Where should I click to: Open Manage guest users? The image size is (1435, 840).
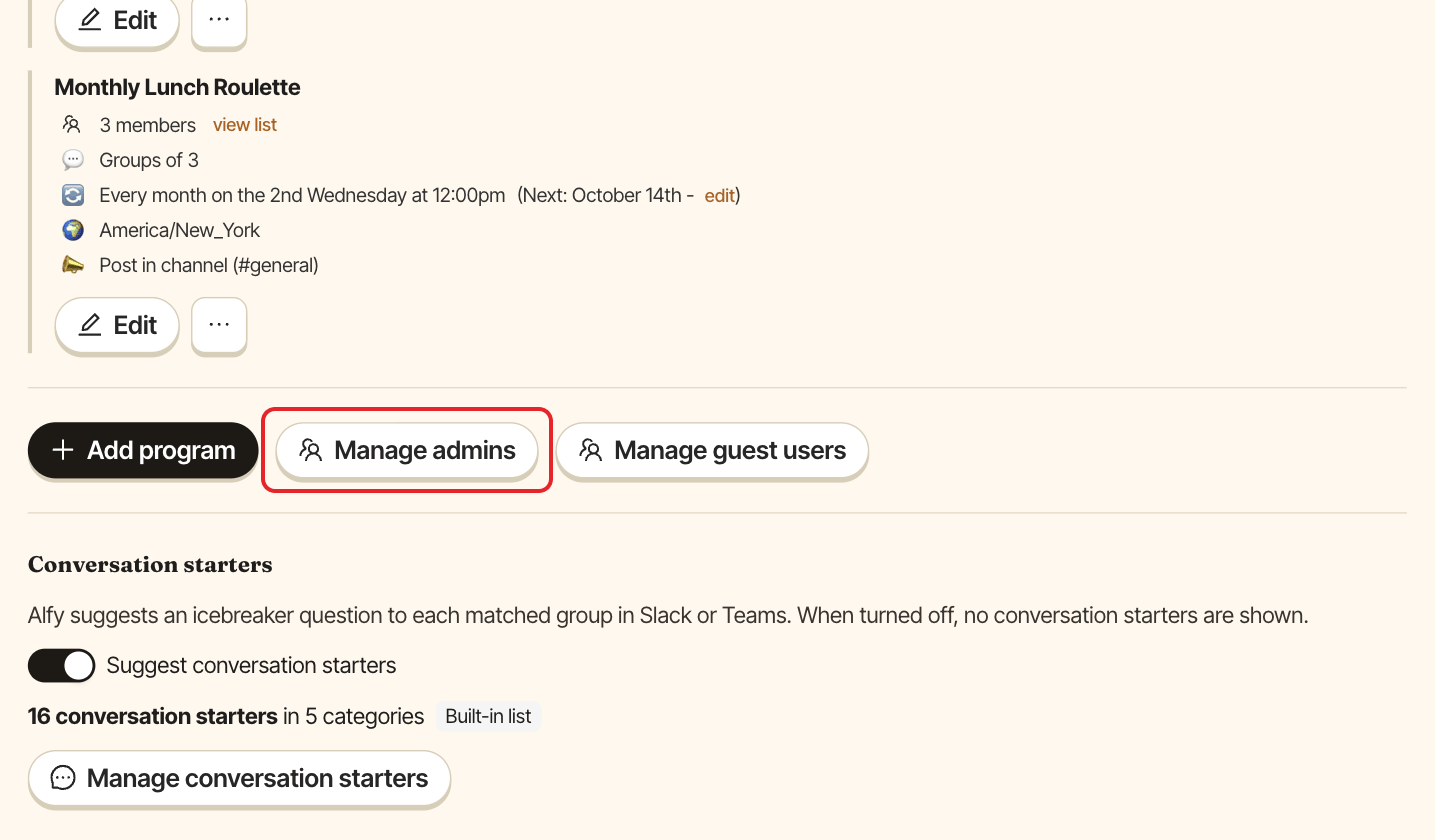(x=712, y=450)
